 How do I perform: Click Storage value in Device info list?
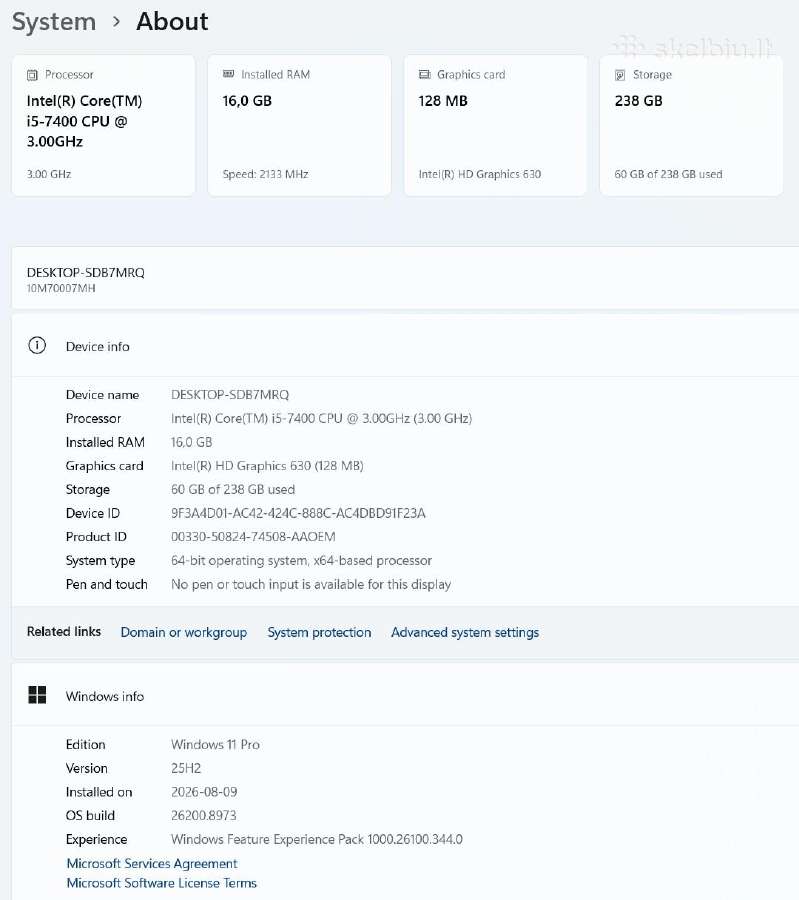233,490
